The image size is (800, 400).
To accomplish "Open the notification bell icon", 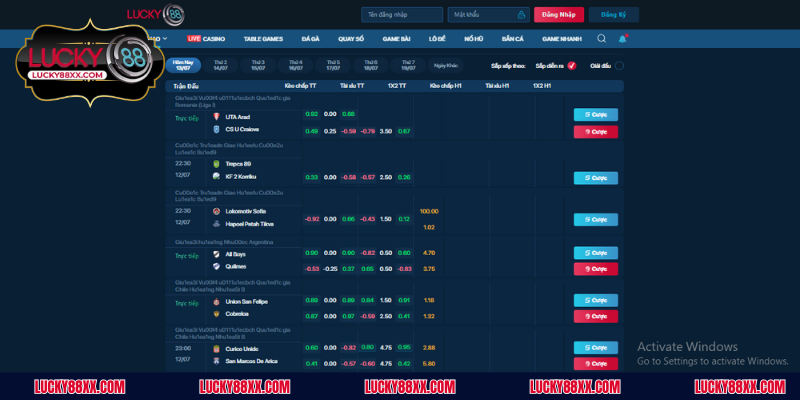I will pos(622,39).
